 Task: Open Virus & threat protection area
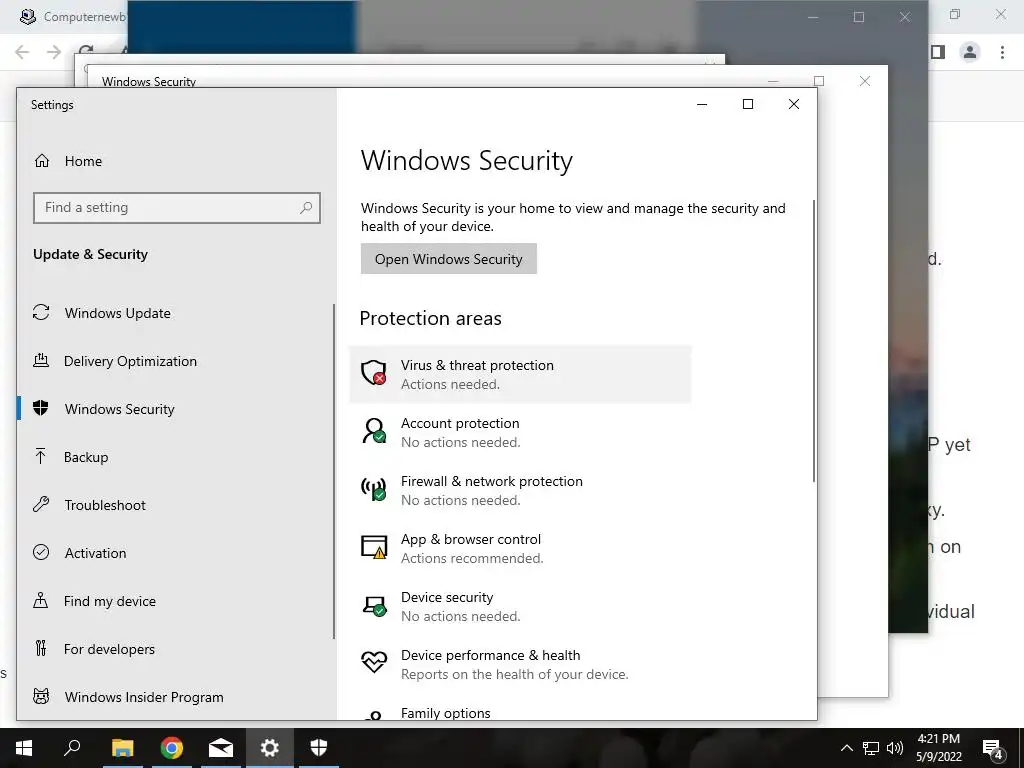pyautogui.click(x=520, y=374)
